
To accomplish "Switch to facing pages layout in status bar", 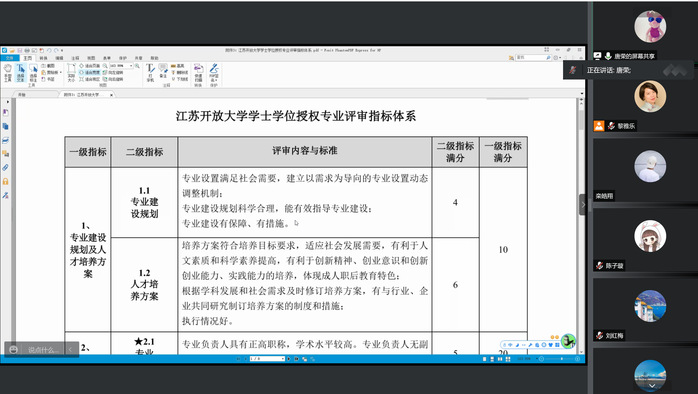I will [x=500, y=359].
